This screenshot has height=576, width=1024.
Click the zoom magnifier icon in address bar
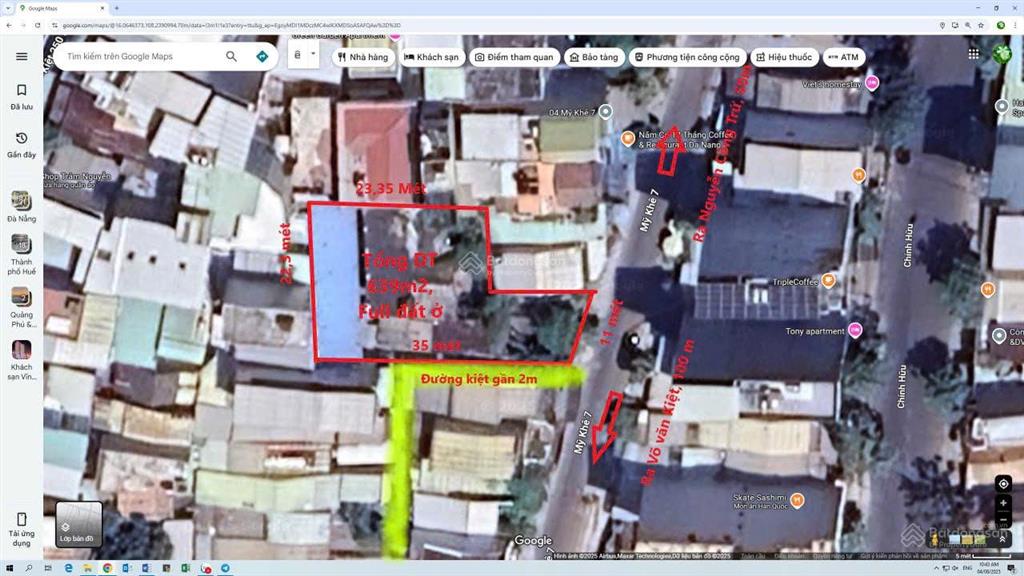[x=968, y=25]
